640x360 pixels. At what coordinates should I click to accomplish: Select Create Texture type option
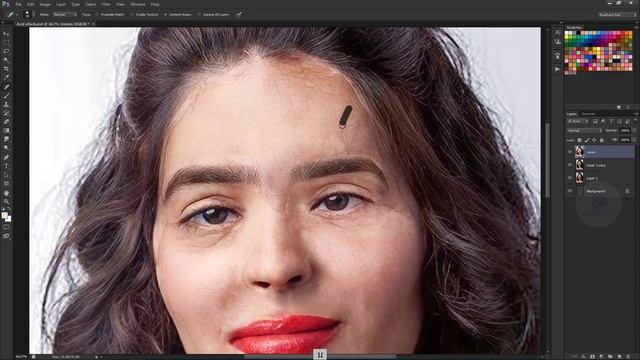(x=144, y=14)
